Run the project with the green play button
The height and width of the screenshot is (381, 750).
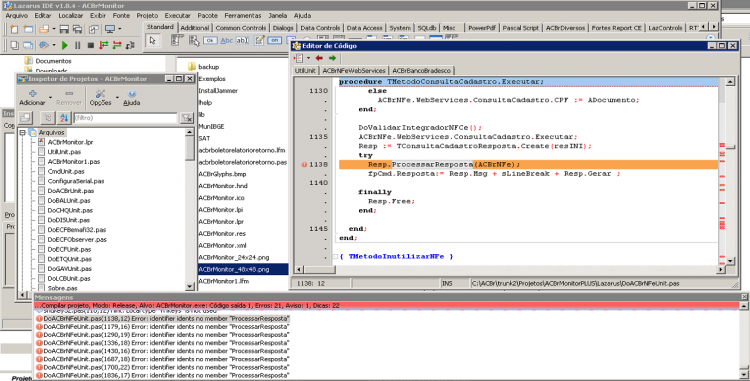pyautogui.click(x=65, y=45)
